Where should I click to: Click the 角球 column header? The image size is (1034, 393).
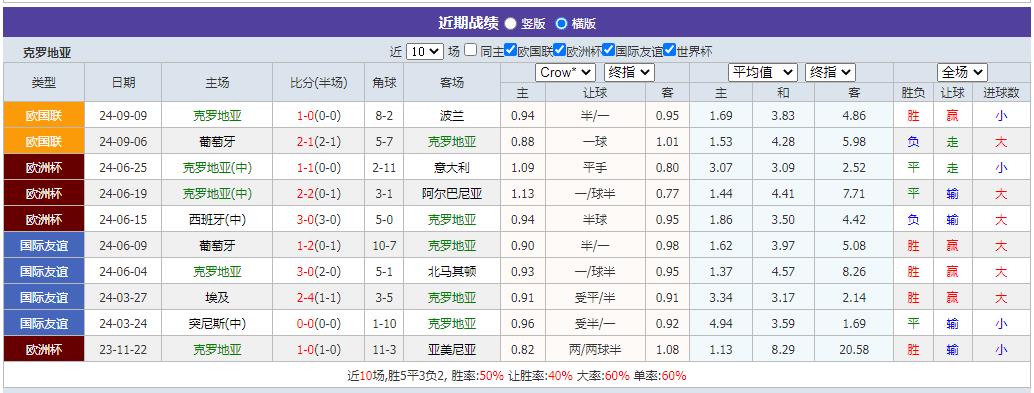[384, 82]
